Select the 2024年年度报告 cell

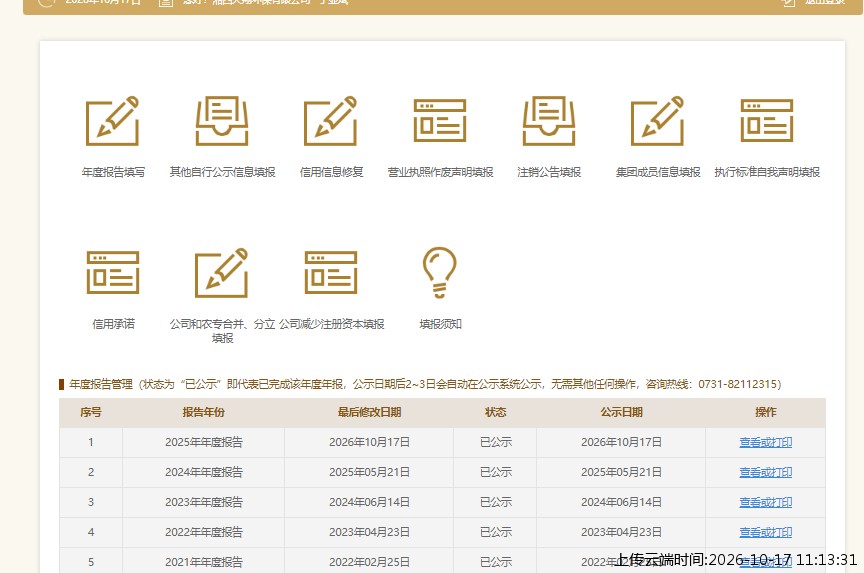(203, 472)
